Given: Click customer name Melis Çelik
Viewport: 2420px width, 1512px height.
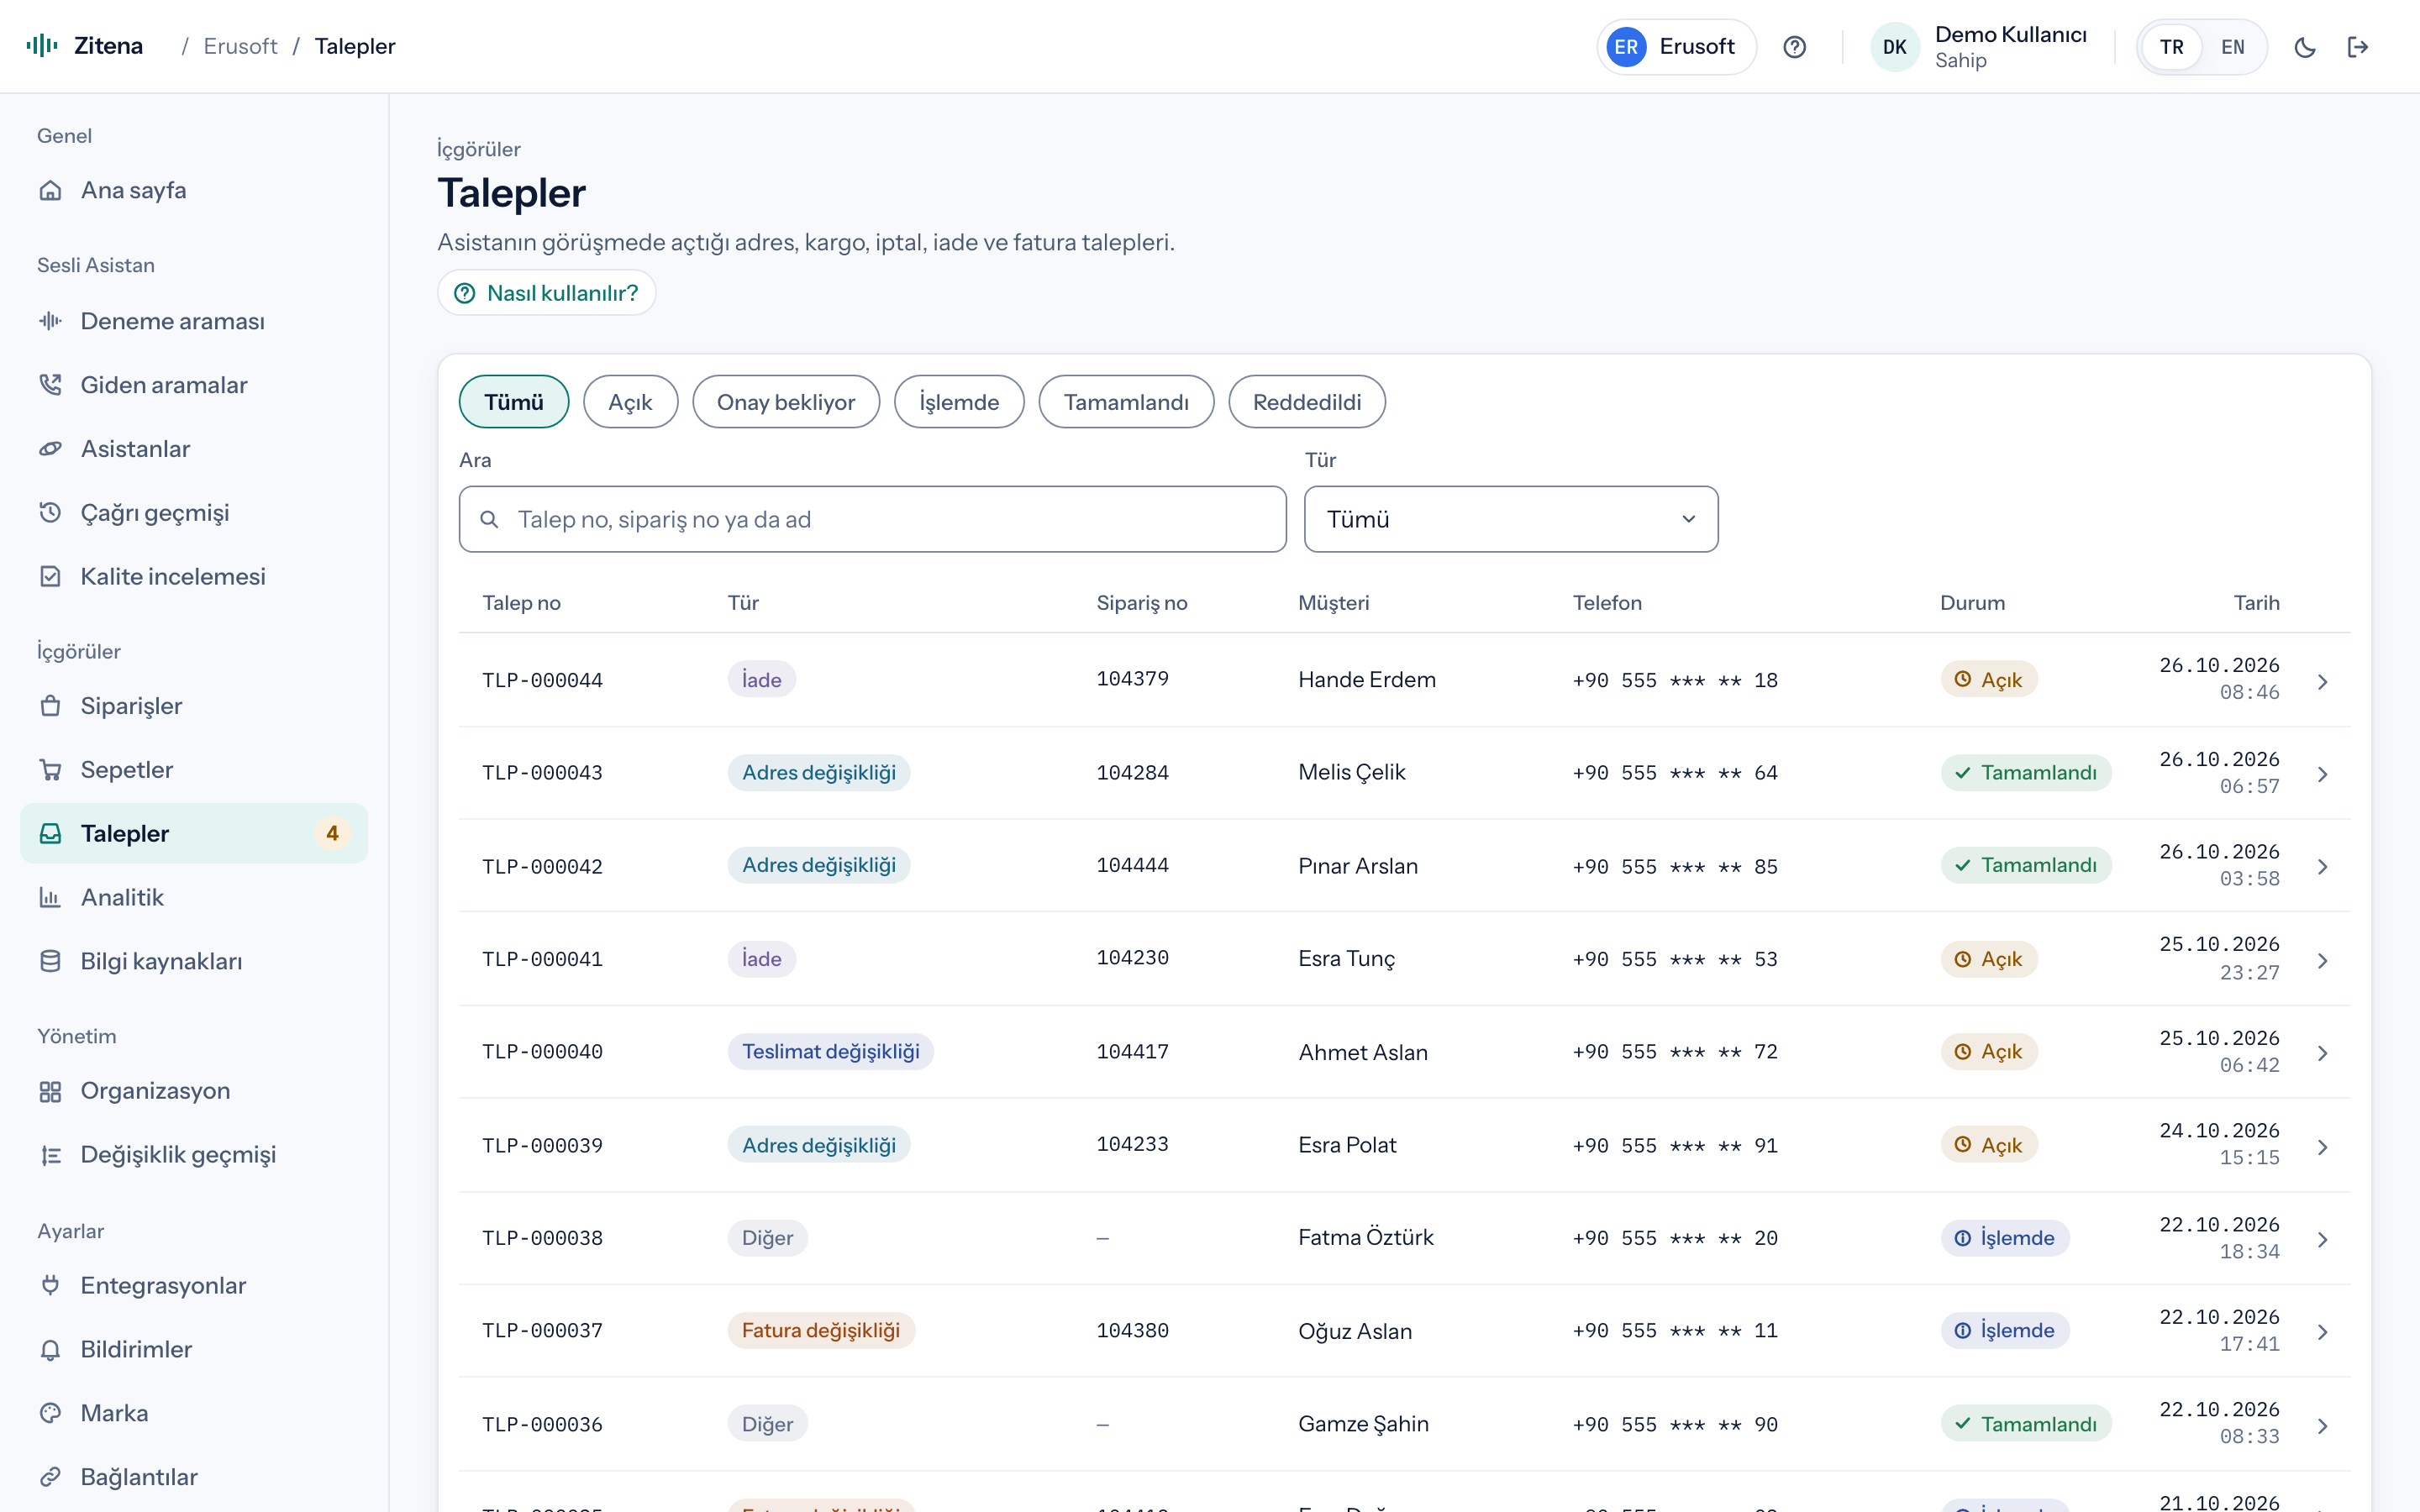Looking at the screenshot, I should point(1351,772).
